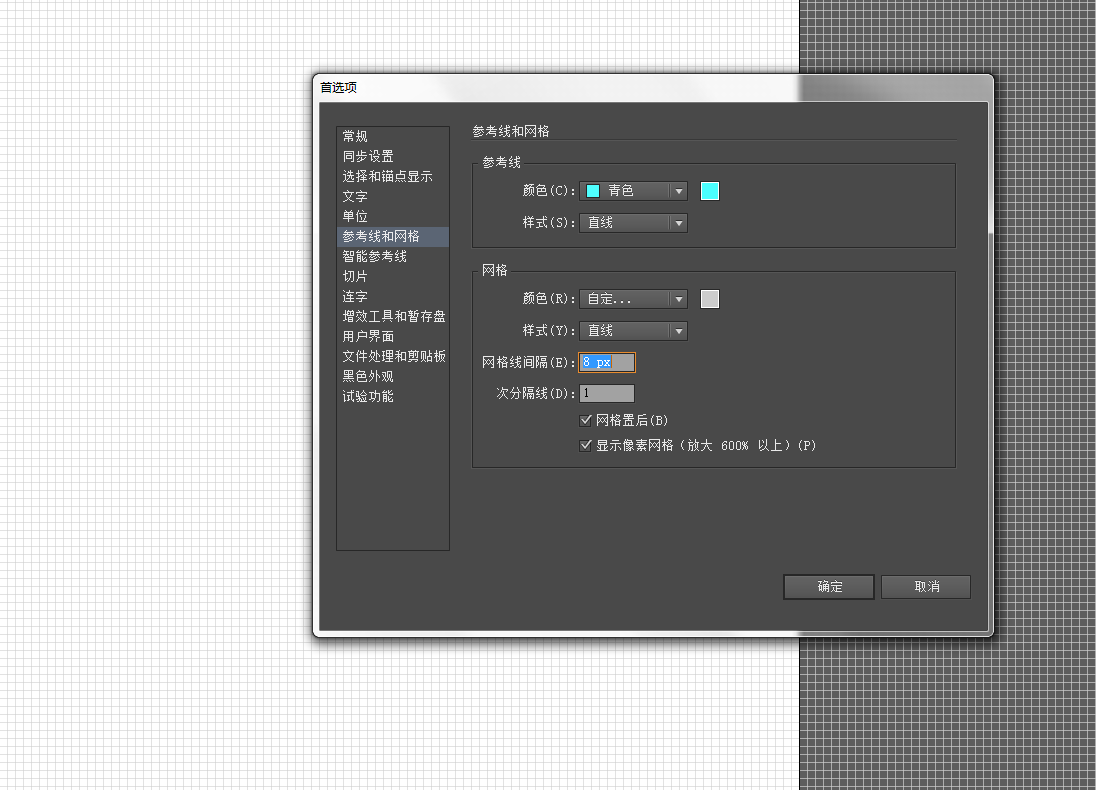Screen dimensions: 1096x790
Task: Confirm settings with the 确定 button
Action: click(828, 587)
